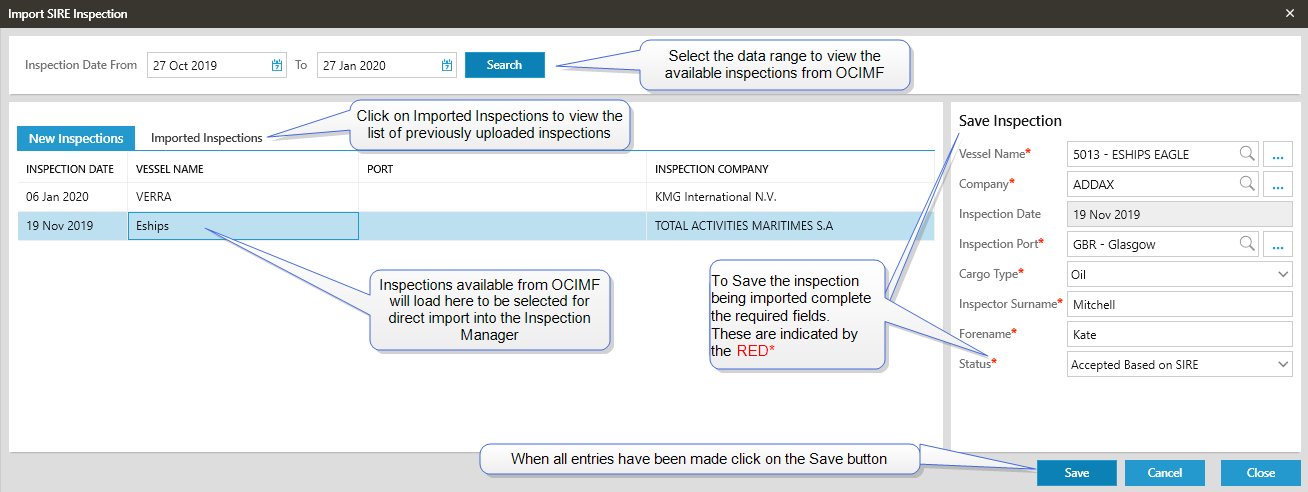Viewport: 1308px width, 492px height.
Task: Click magnifier icon in Vessel Name field
Action: pos(1247,154)
